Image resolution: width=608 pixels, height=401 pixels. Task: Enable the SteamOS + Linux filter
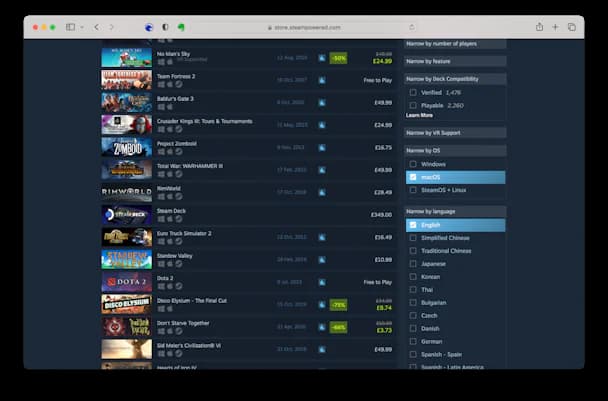coord(413,190)
